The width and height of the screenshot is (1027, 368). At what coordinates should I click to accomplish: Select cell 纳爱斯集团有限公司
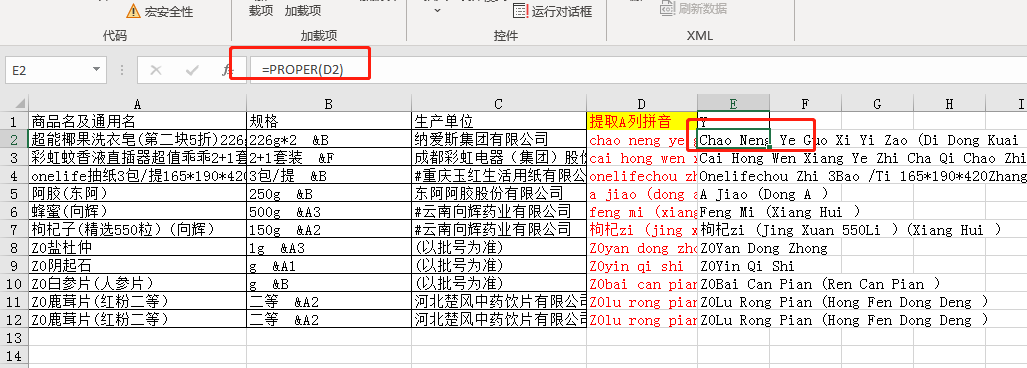tap(499, 139)
